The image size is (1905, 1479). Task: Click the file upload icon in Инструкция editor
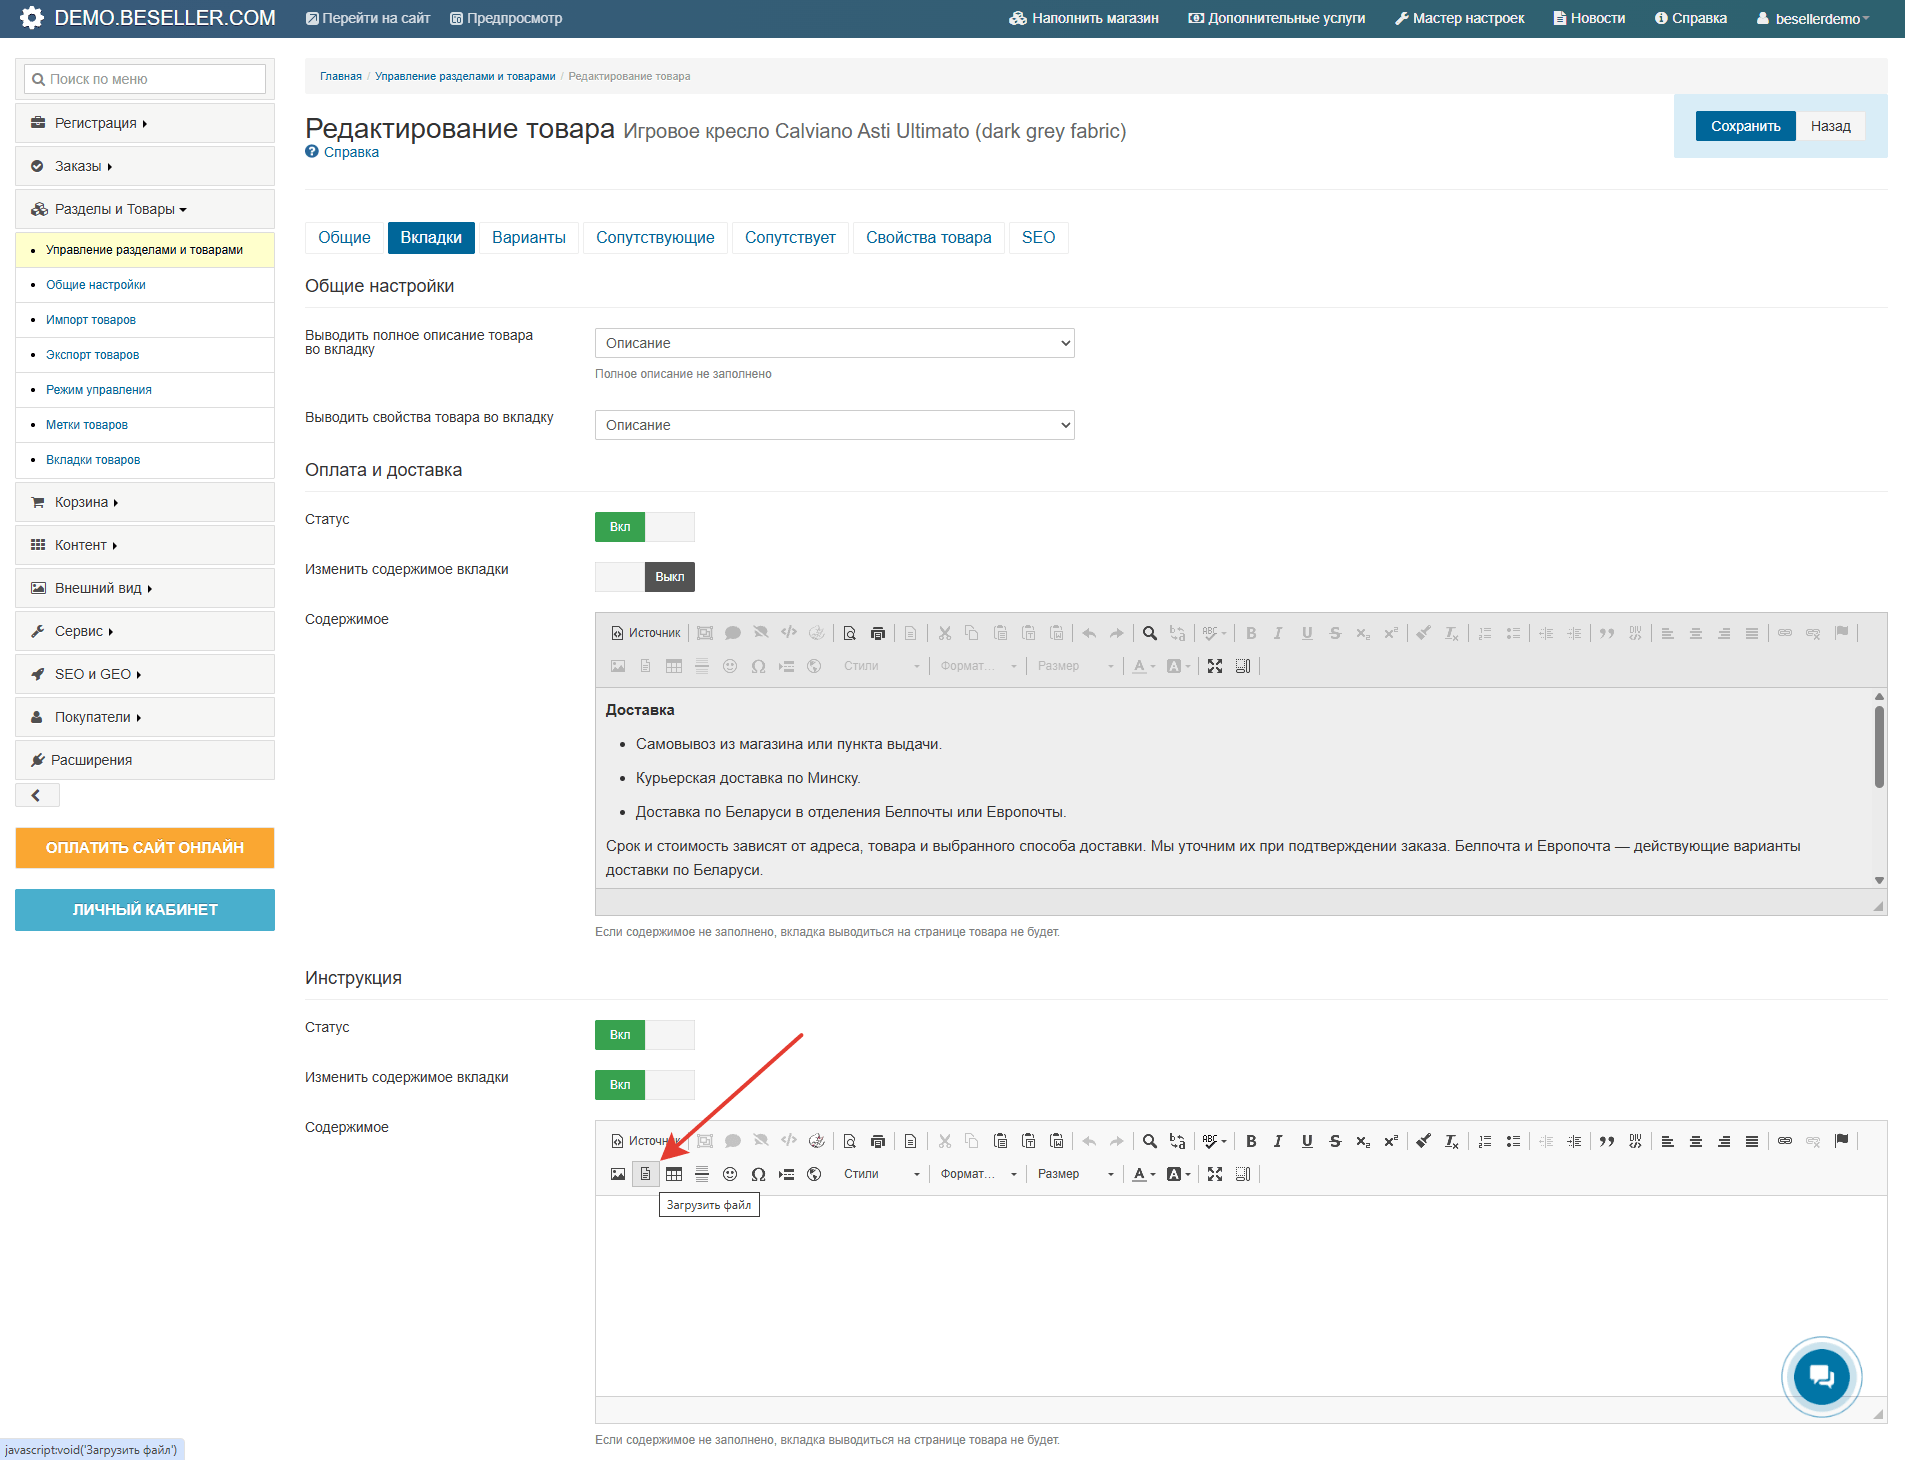pyautogui.click(x=646, y=1174)
